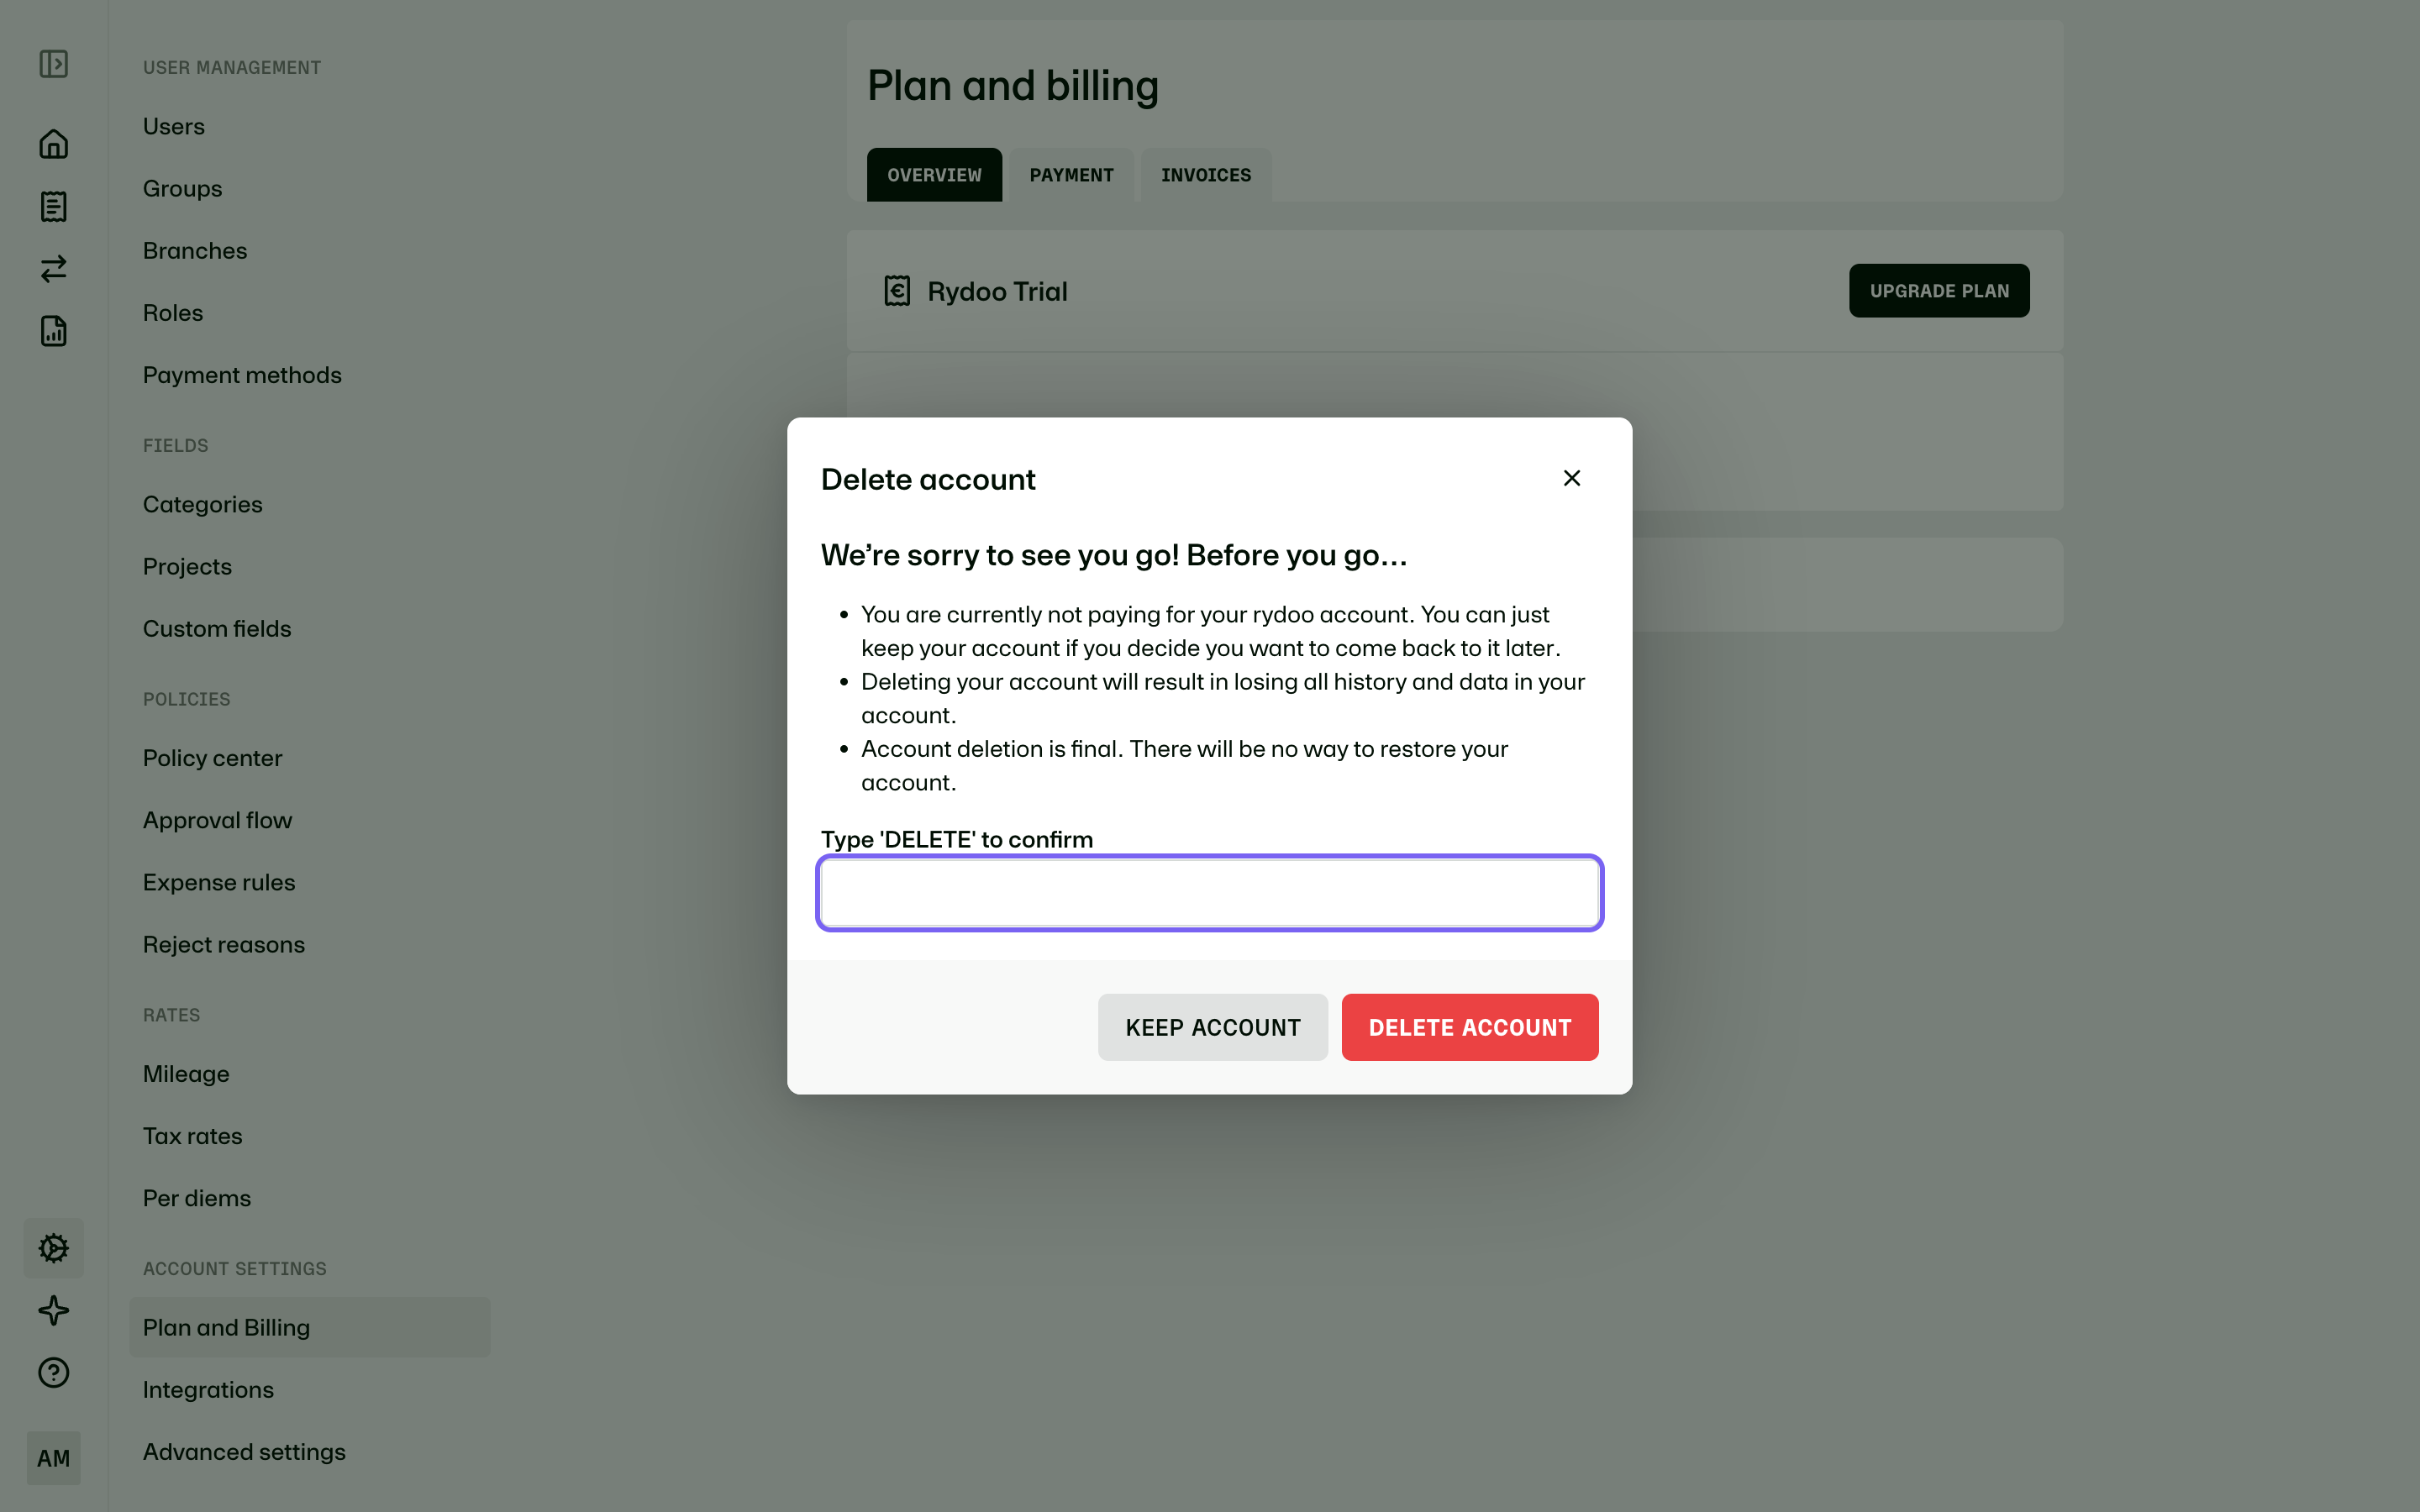Open the help question mark icon
The width and height of the screenshot is (2420, 1512).
click(x=54, y=1372)
